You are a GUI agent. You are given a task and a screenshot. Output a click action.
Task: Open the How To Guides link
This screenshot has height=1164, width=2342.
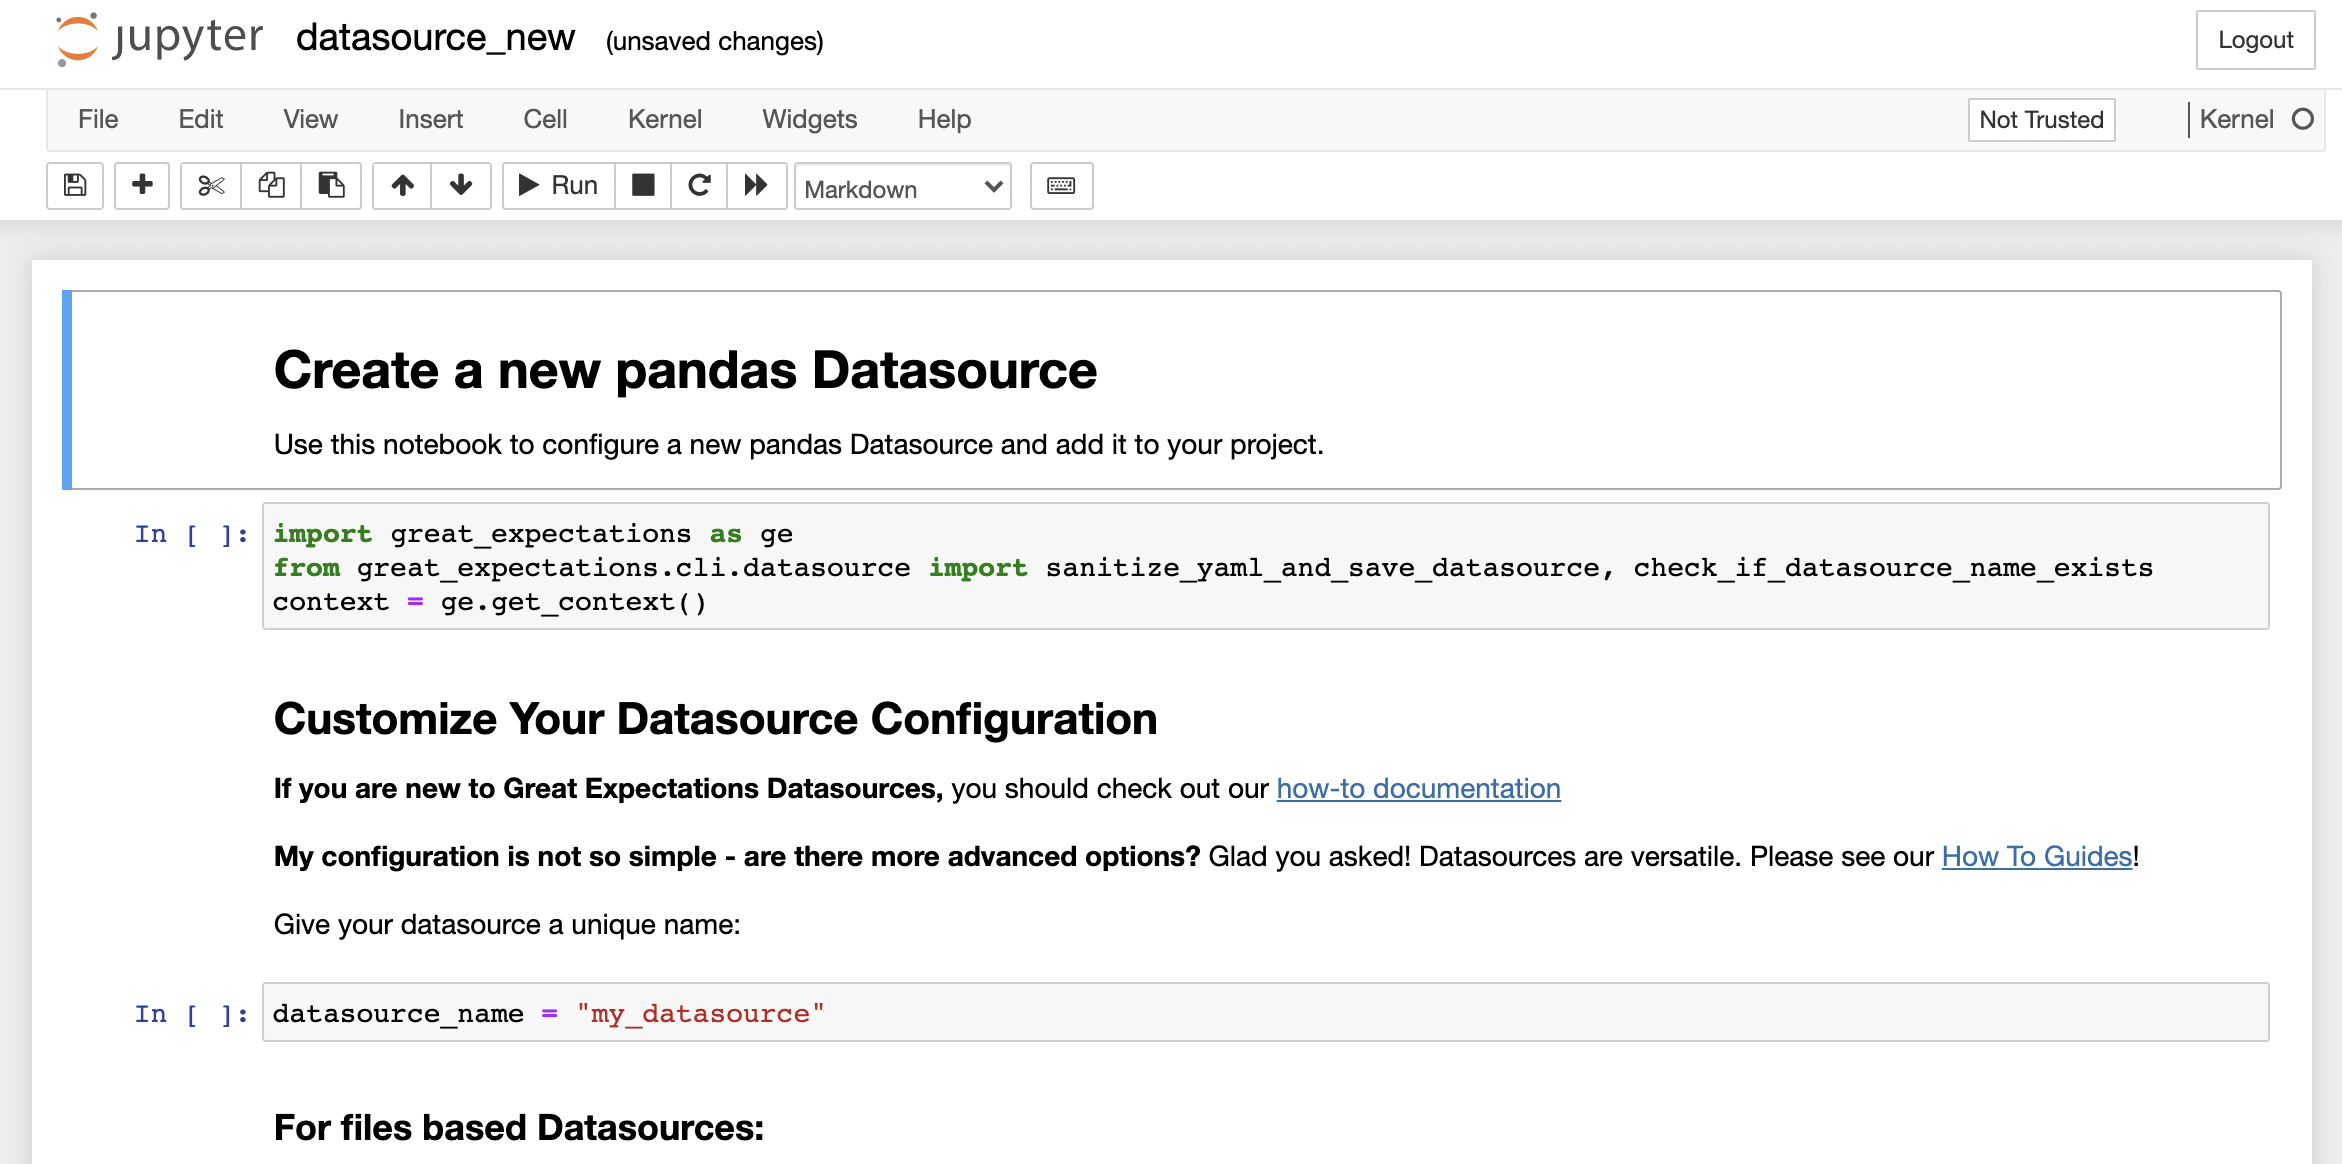(x=2037, y=857)
